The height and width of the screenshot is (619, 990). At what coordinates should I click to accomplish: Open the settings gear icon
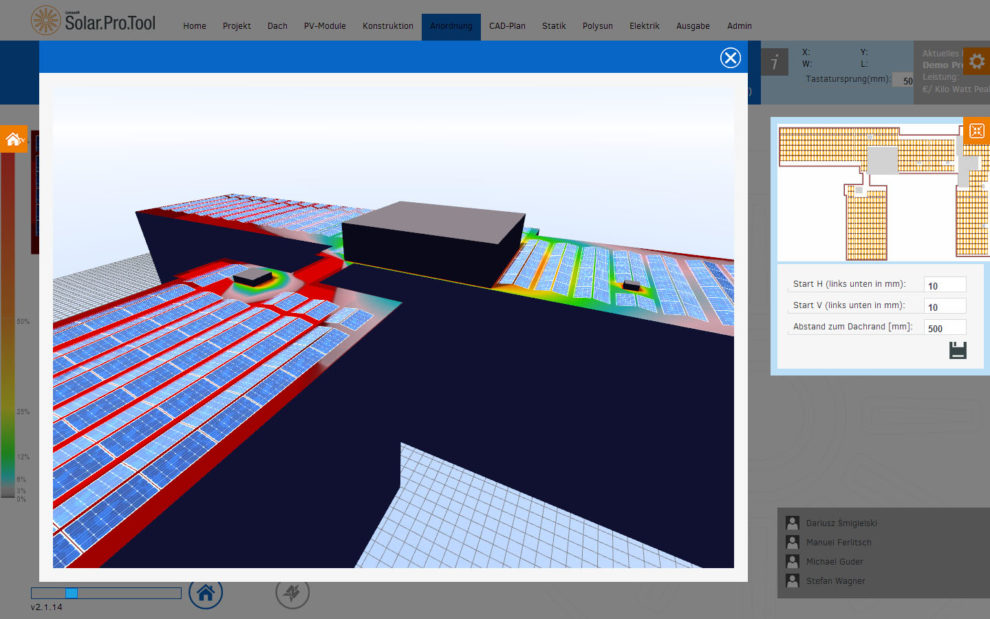click(x=976, y=61)
